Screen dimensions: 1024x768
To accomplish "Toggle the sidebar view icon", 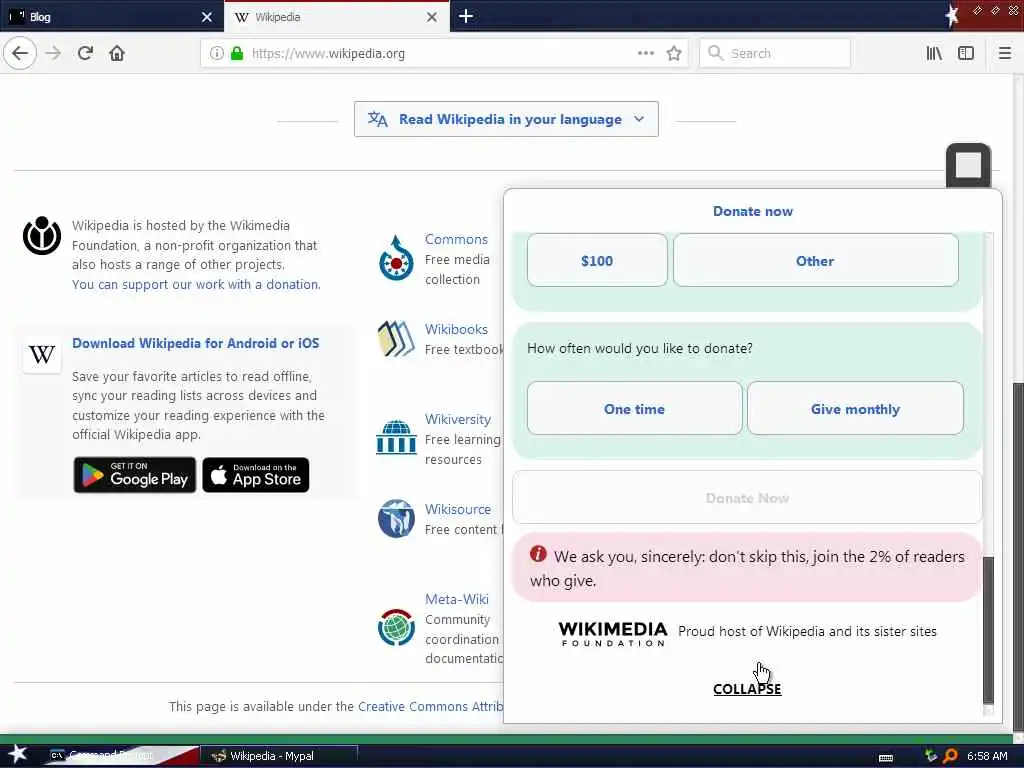I will tap(966, 53).
